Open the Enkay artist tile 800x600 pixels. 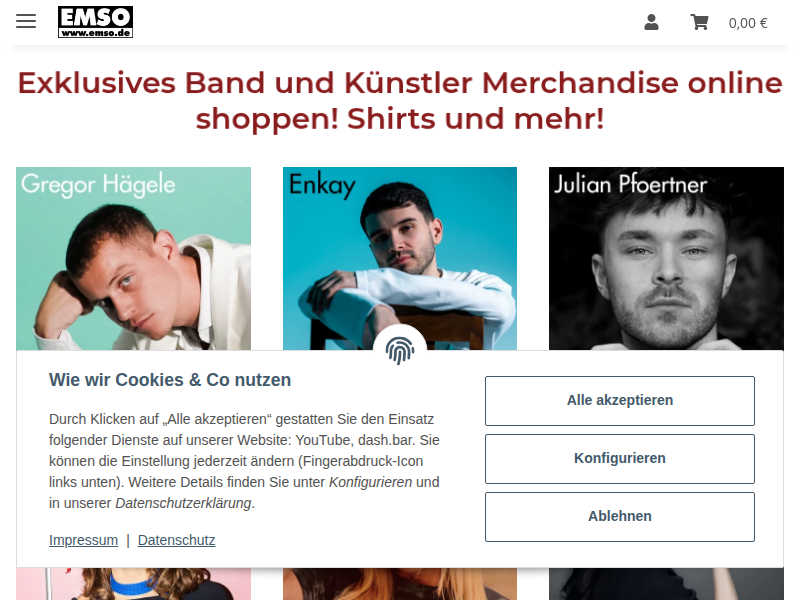pos(400,259)
